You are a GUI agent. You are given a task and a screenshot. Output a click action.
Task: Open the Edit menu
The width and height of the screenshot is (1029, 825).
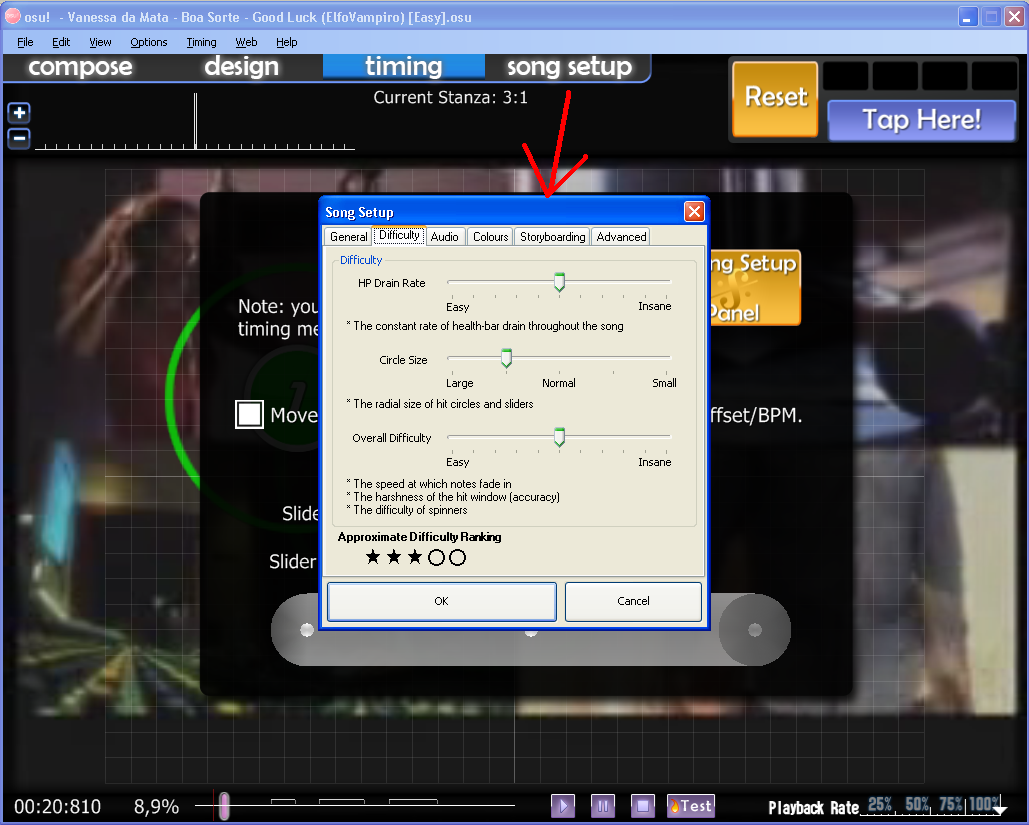[x=61, y=42]
